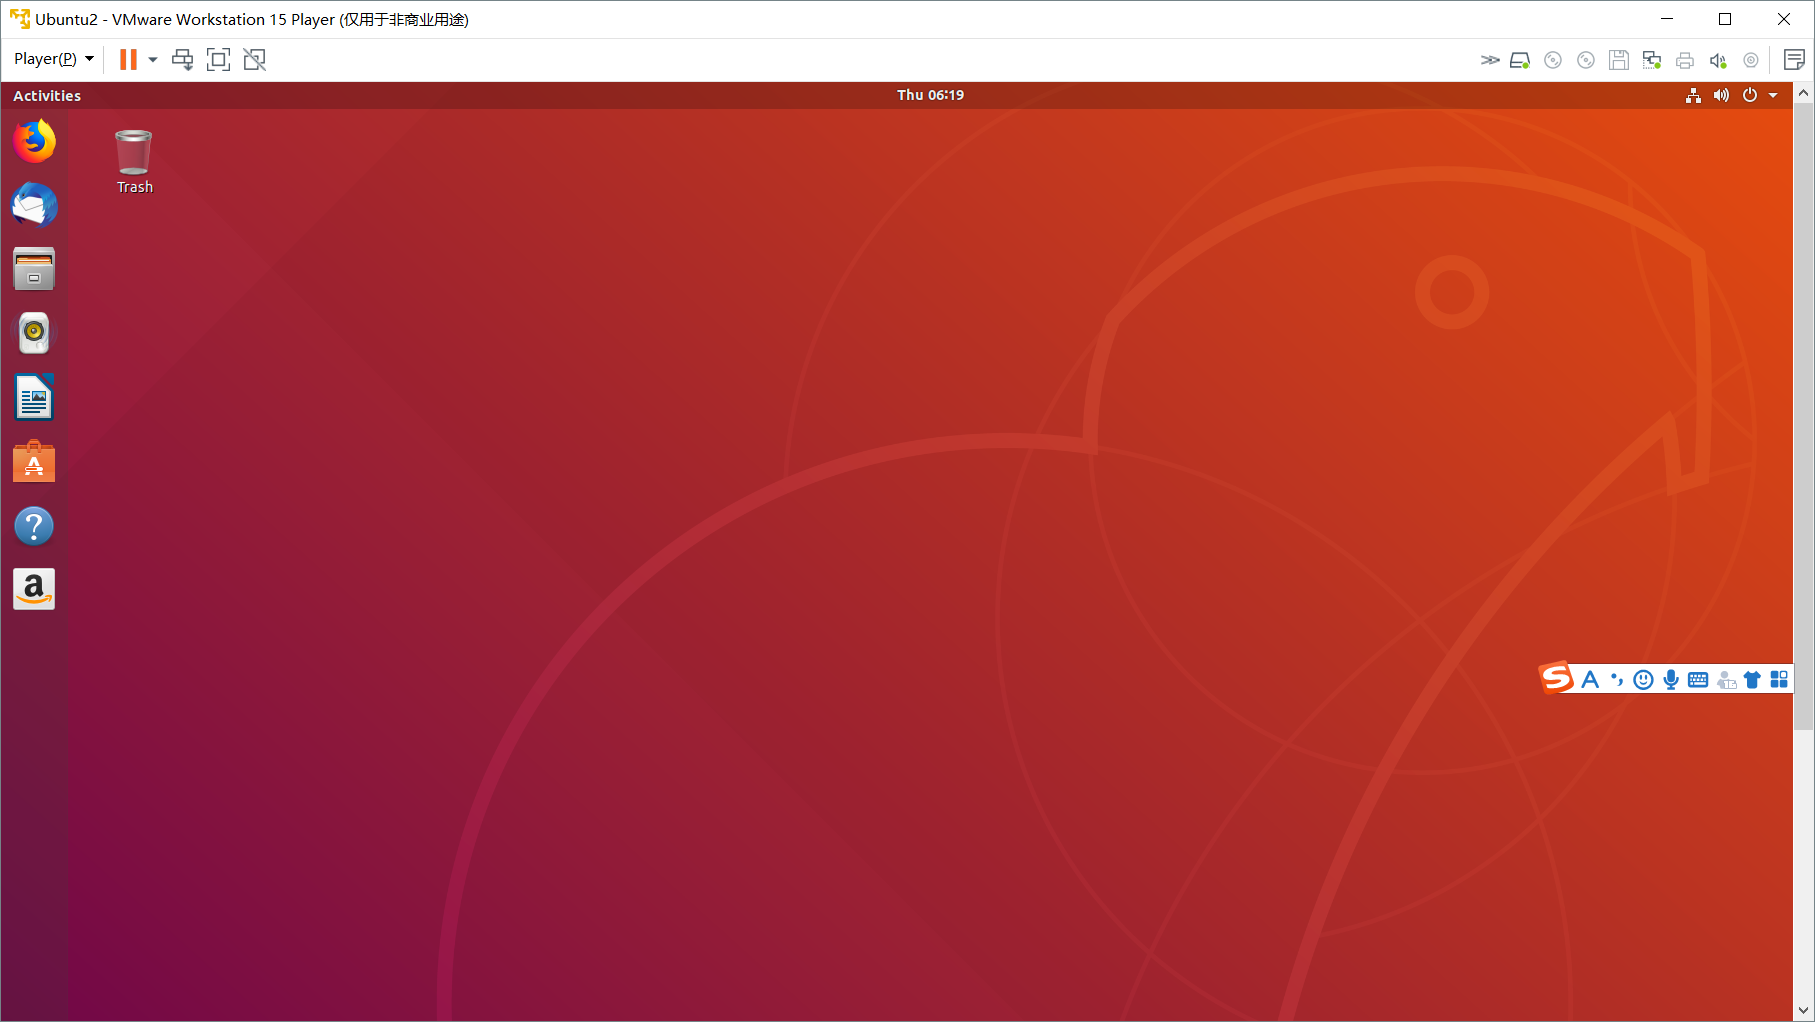Expand the Ubuntu system menu arrow
Screen dimensions: 1815x1022
1773,95
